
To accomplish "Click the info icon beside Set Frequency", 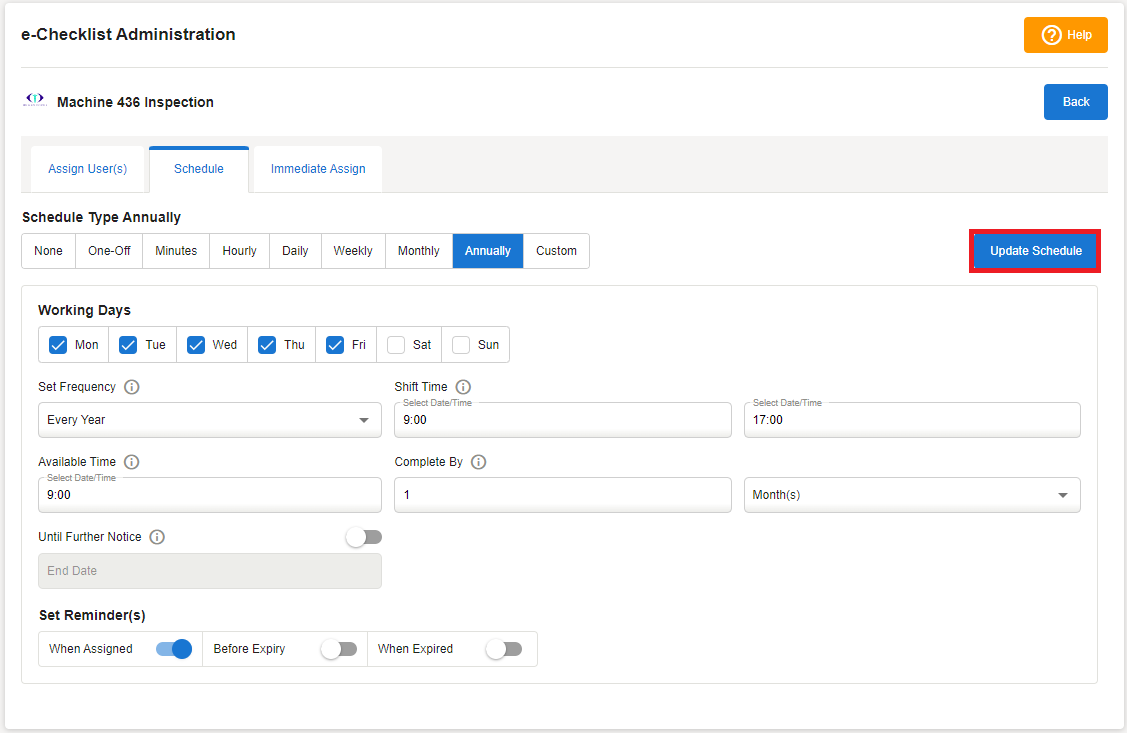I will click(x=132, y=387).
